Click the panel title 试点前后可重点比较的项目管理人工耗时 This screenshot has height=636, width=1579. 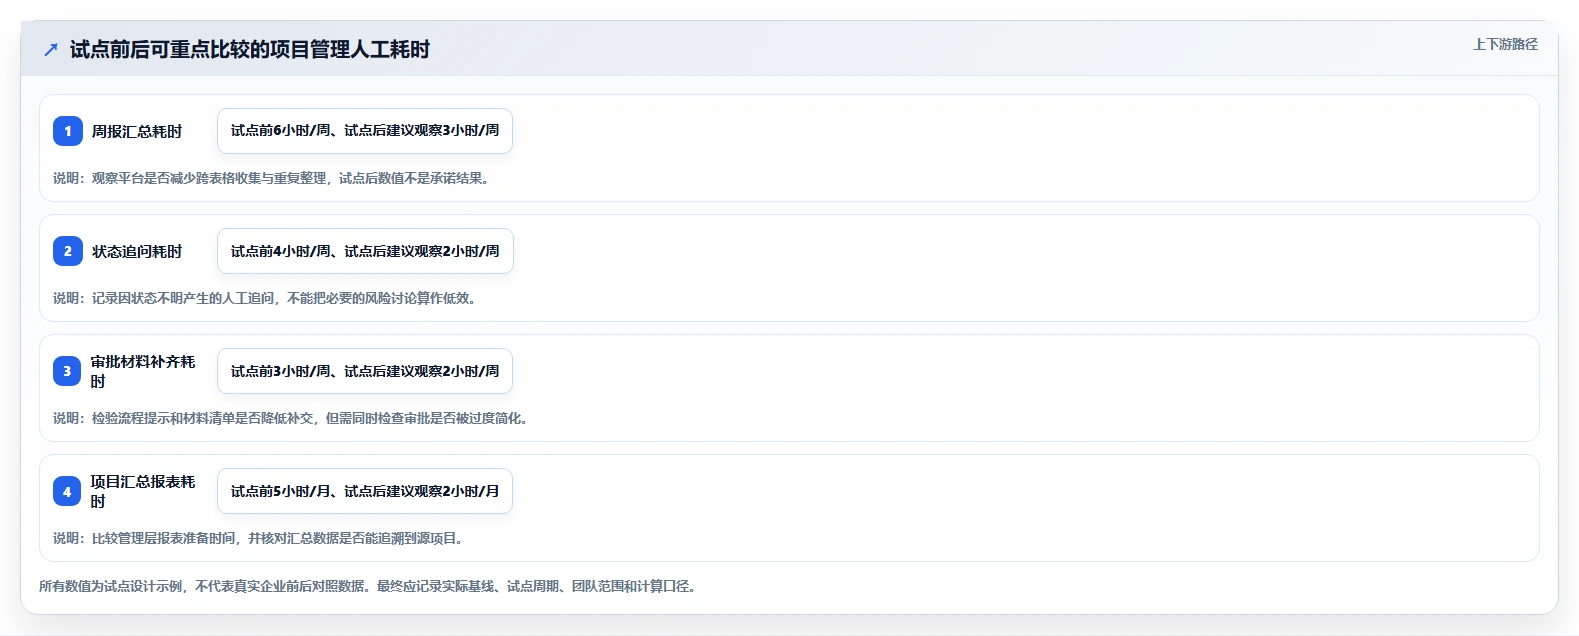(250, 49)
